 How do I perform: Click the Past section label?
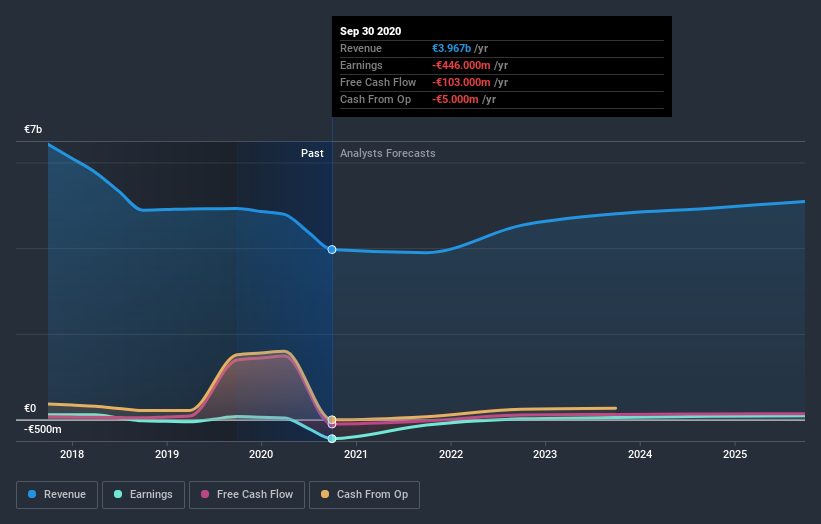pos(312,153)
